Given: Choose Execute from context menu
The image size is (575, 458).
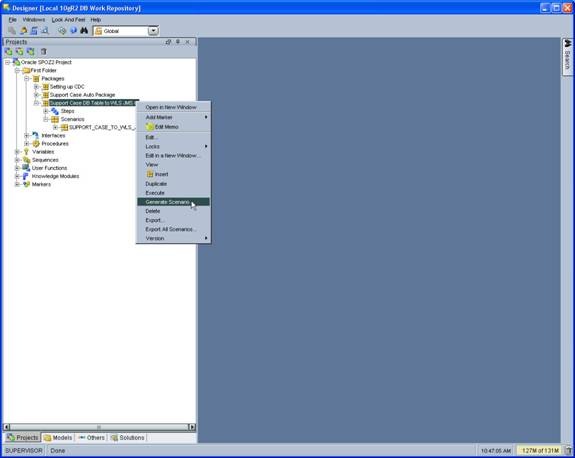Looking at the screenshot, I should 173,193.
